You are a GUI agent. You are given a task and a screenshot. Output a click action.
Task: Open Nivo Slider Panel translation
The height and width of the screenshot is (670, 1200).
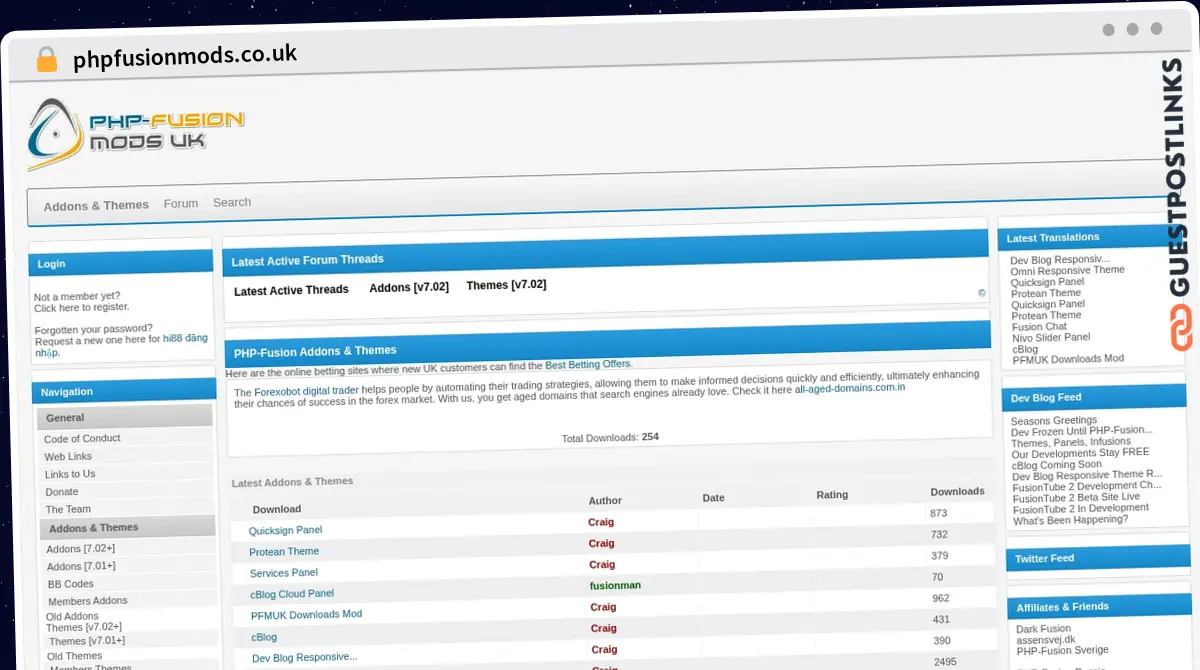tap(1051, 337)
